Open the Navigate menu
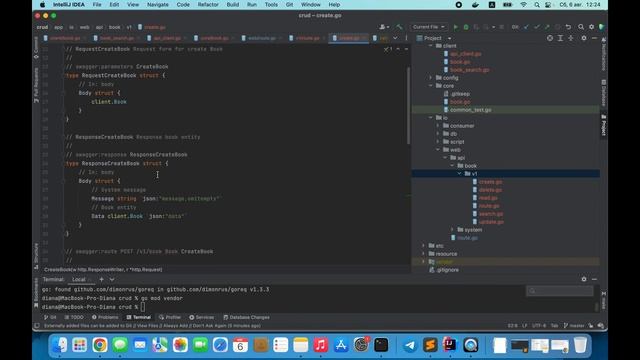Viewport: 640px width, 360px height. (x=158, y=5)
